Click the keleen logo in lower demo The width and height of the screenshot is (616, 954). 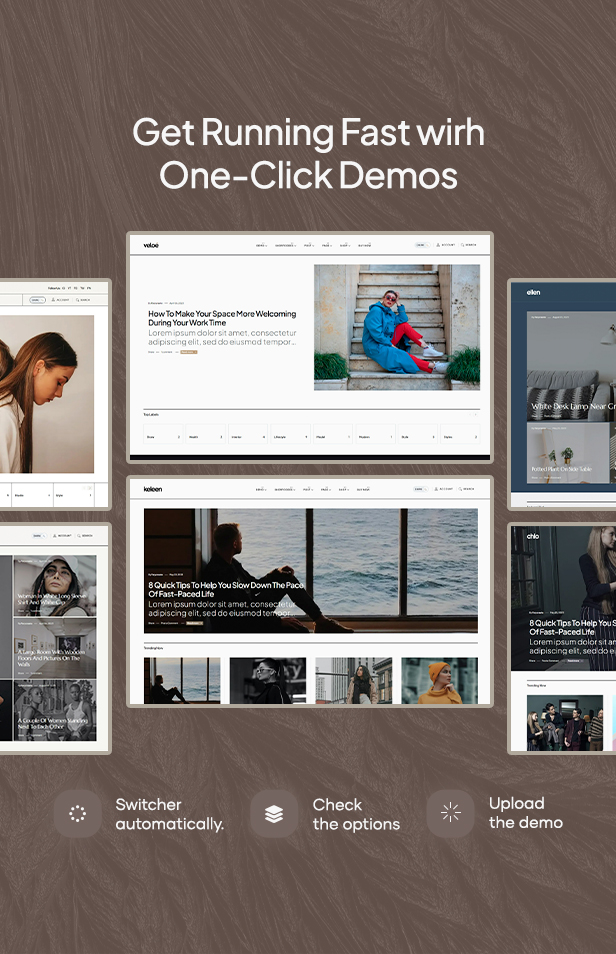[x=153, y=489]
